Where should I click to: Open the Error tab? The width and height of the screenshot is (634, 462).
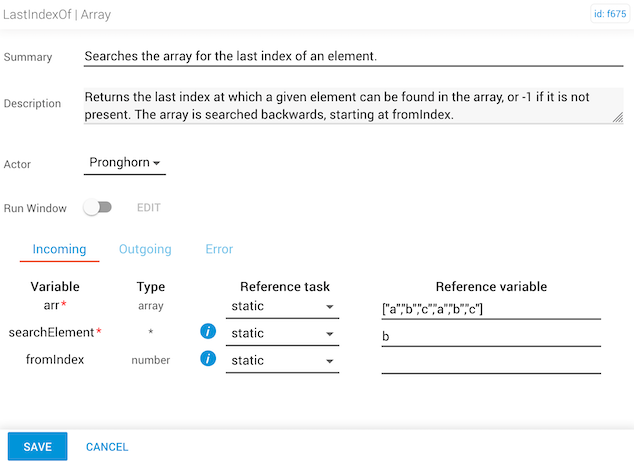219,249
